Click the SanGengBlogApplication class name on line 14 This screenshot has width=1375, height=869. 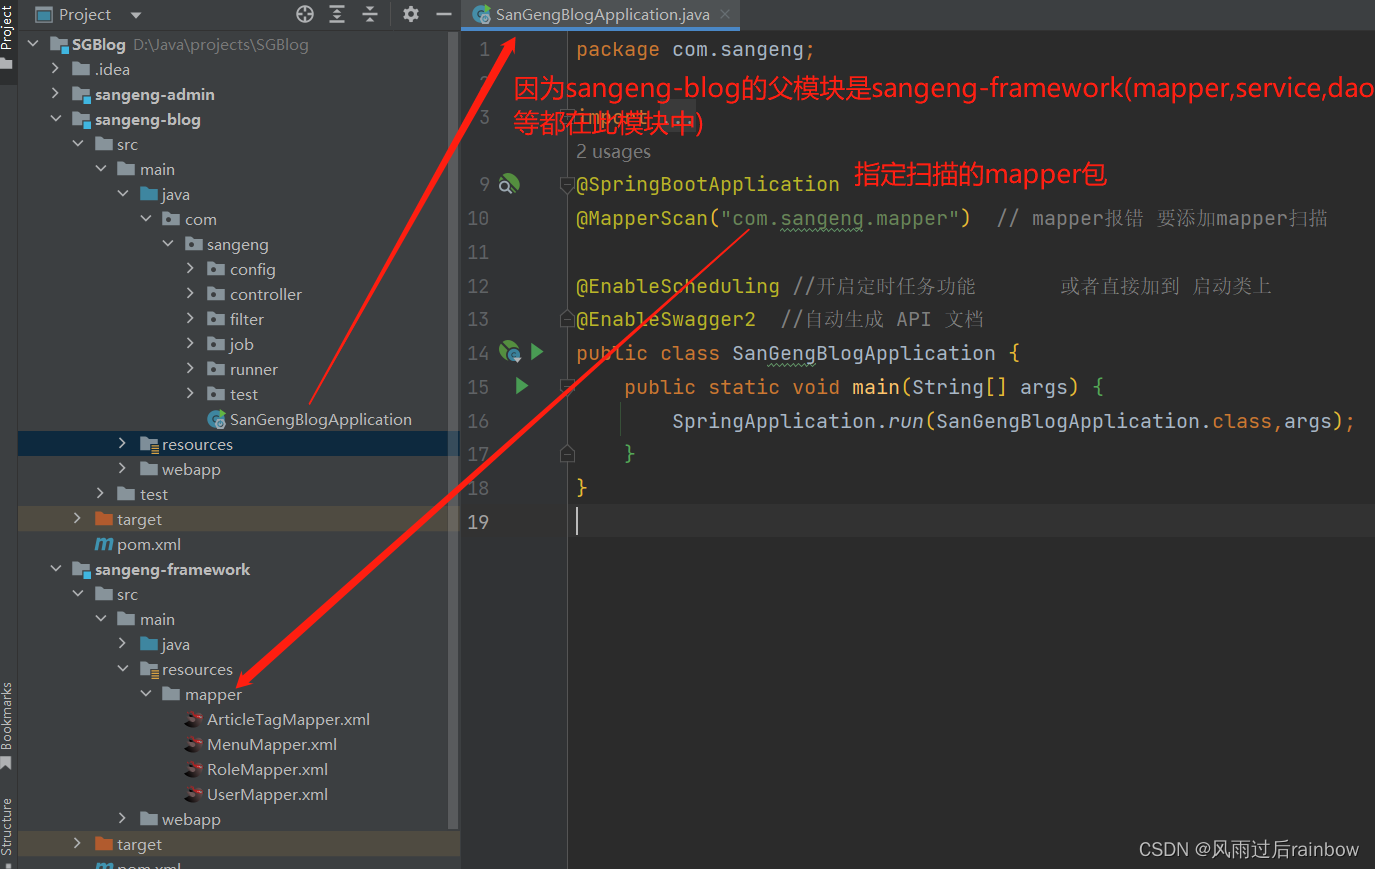(x=863, y=353)
